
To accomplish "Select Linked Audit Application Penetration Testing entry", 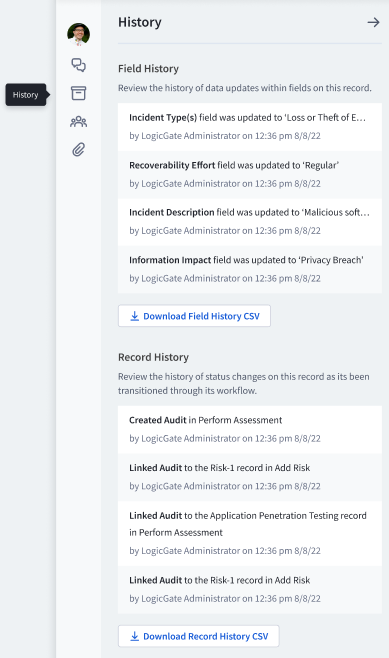I will click(250, 533).
